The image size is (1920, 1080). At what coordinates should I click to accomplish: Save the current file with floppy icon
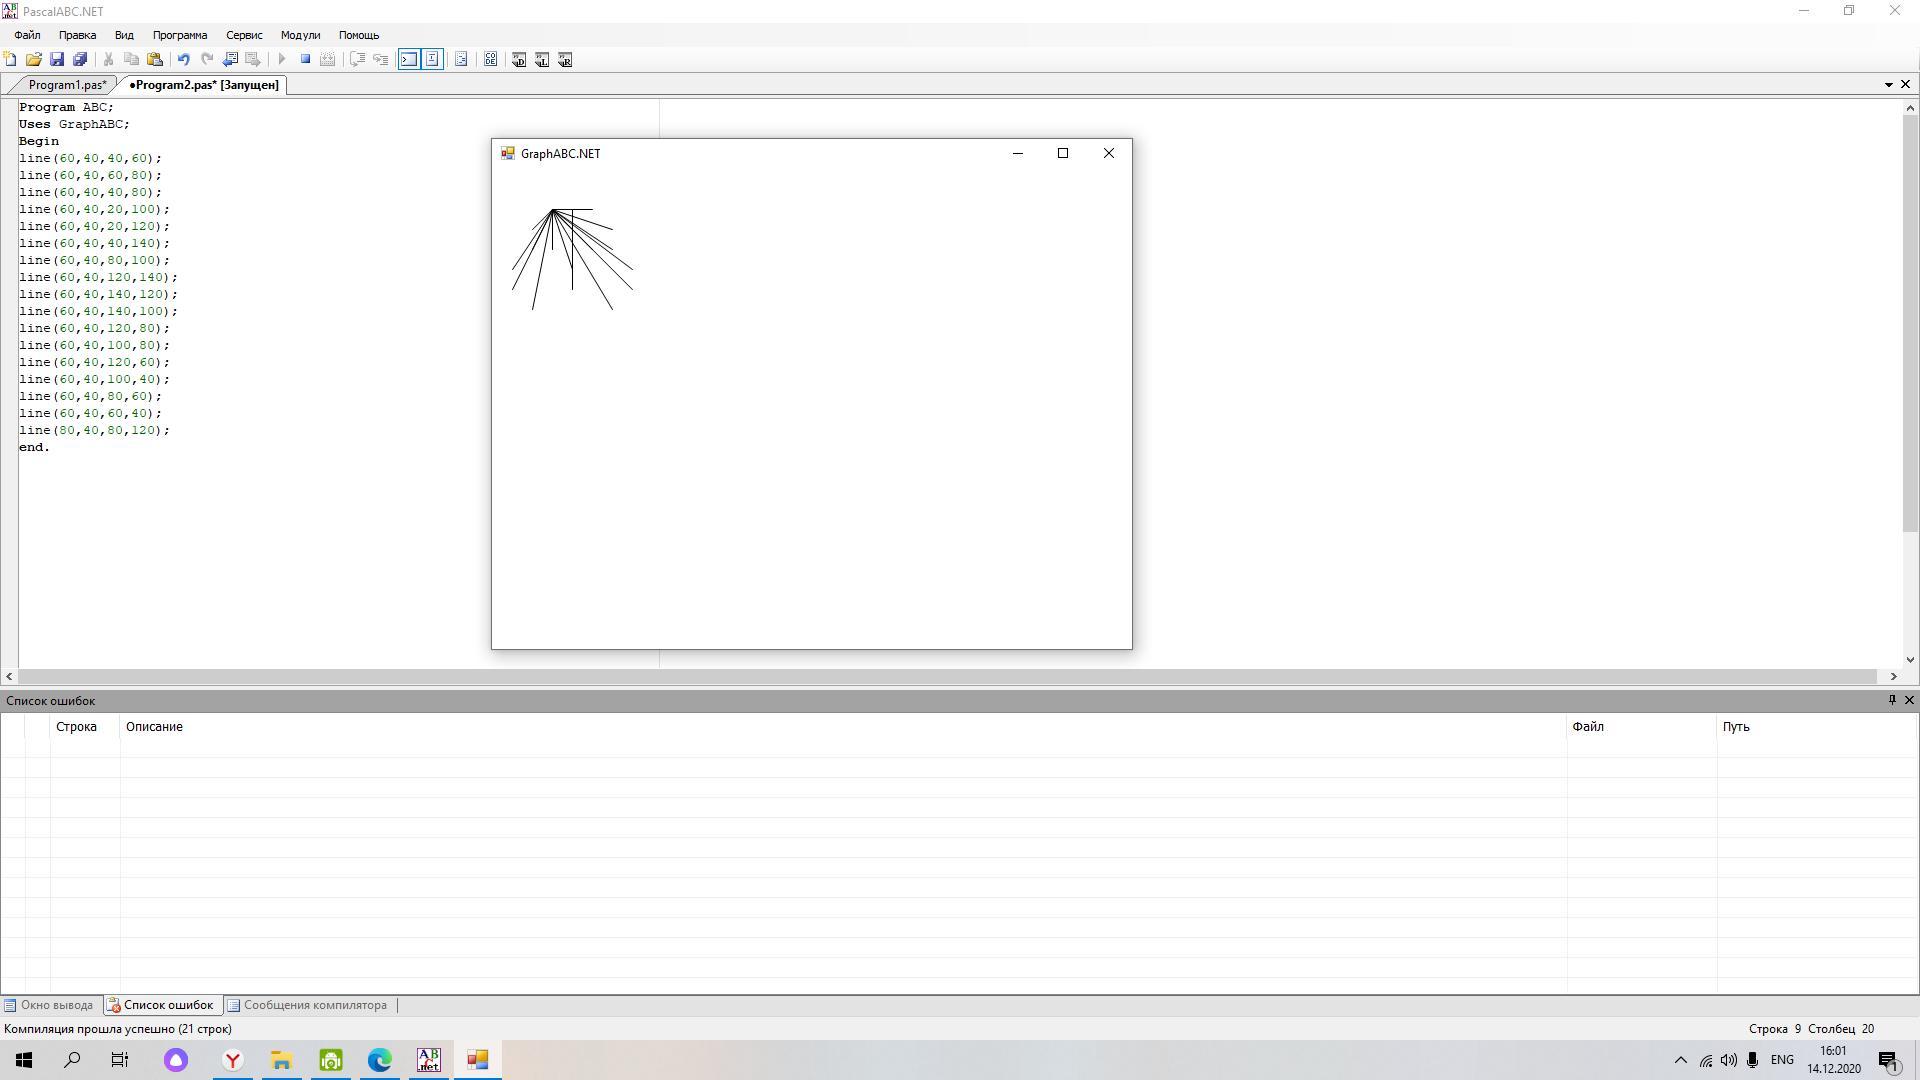(57, 60)
